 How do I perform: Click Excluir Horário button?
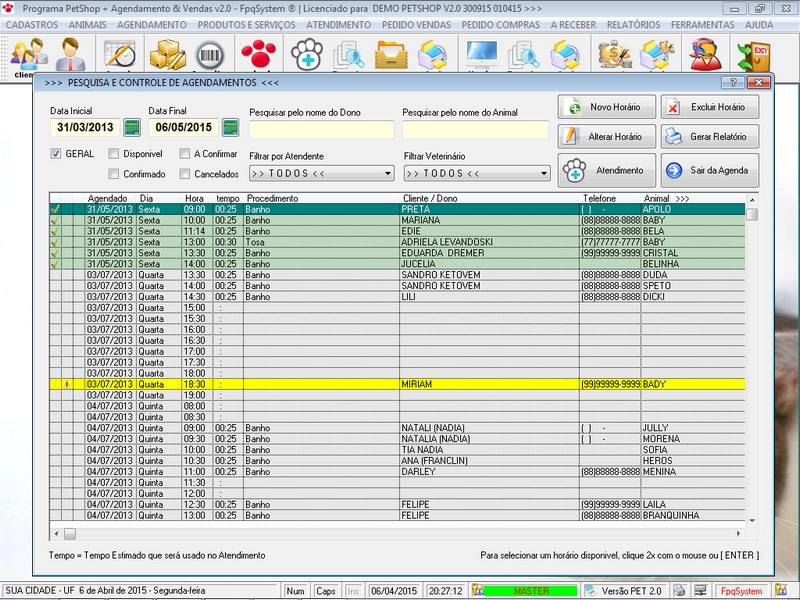point(710,107)
